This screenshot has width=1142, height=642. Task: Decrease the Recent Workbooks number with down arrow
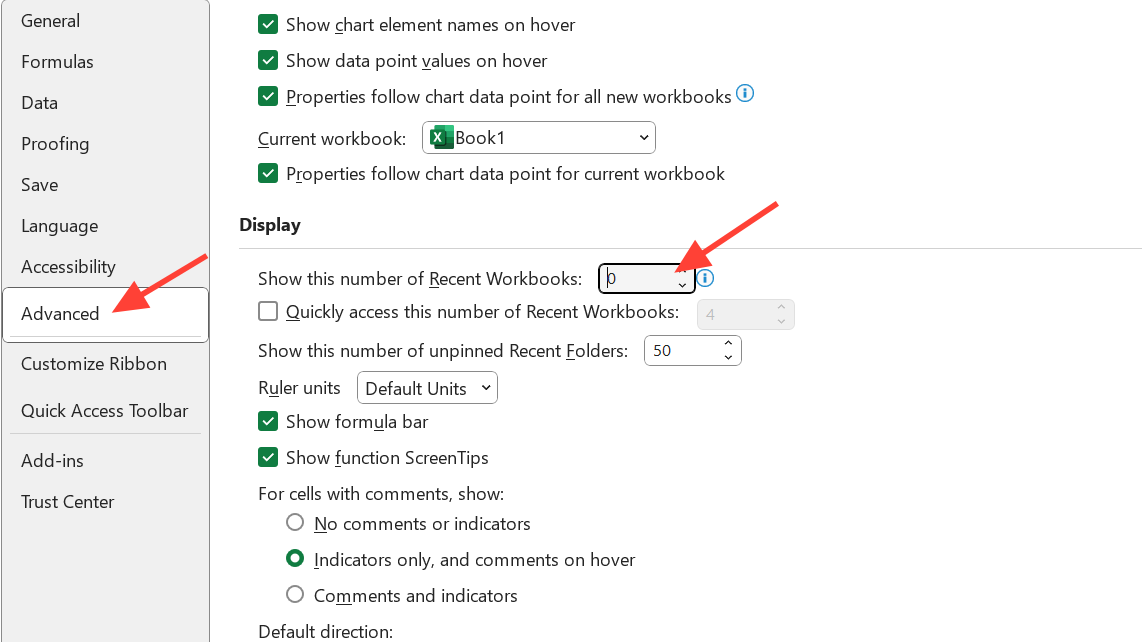pyautogui.click(x=682, y=285)
